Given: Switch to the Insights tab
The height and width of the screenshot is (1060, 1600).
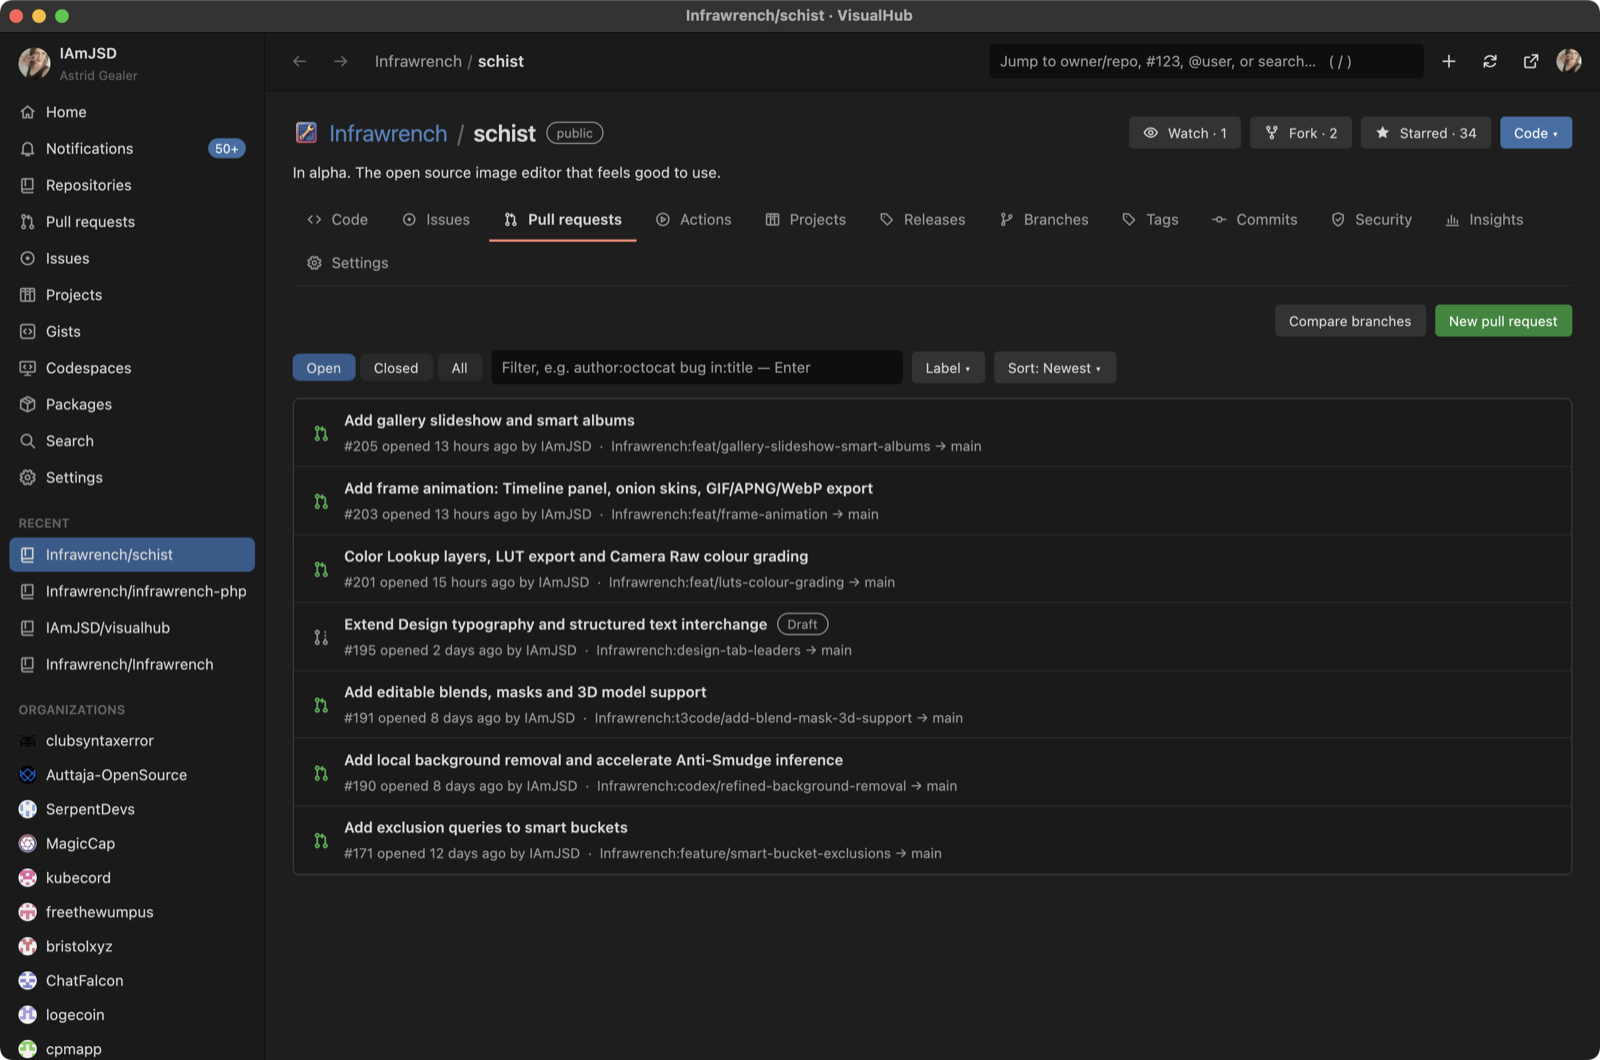Looking at the screenshot, I should 1484,220.
